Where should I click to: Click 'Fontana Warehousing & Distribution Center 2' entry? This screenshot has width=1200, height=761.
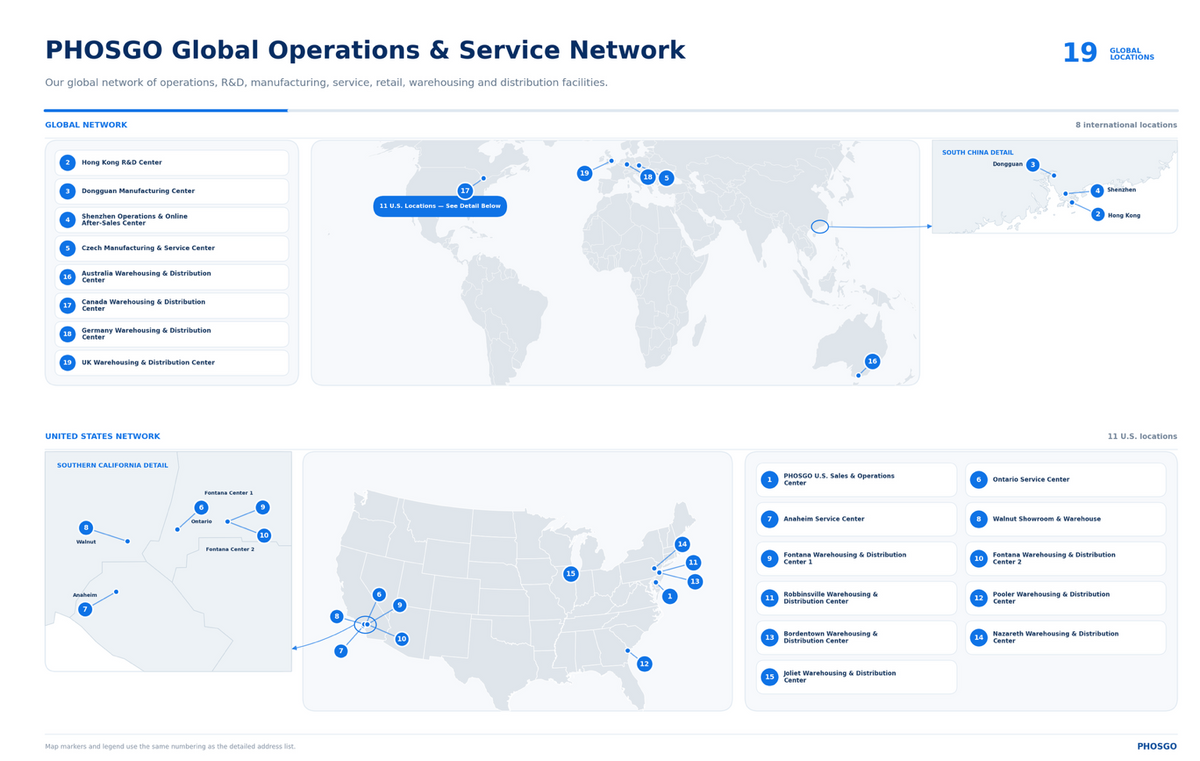point(1066,559)
